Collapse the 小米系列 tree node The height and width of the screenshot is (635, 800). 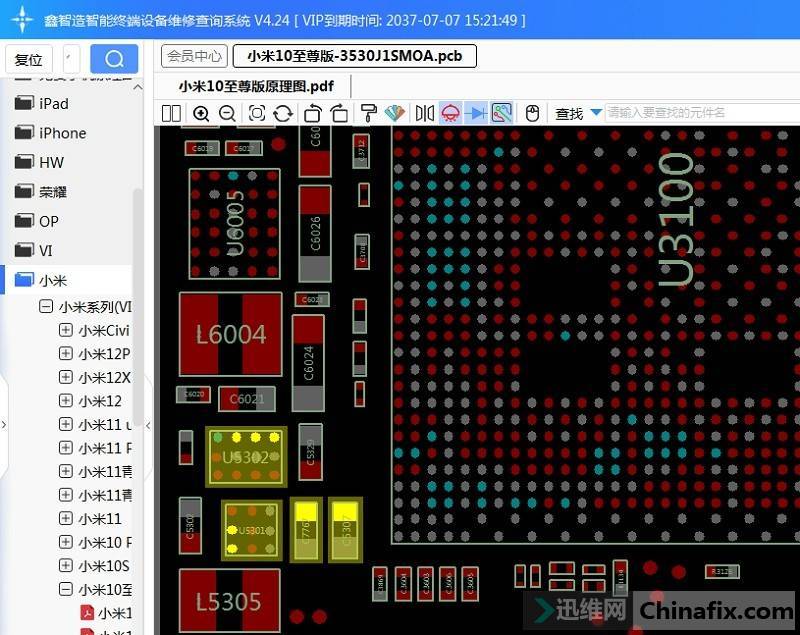pos(46,307)
